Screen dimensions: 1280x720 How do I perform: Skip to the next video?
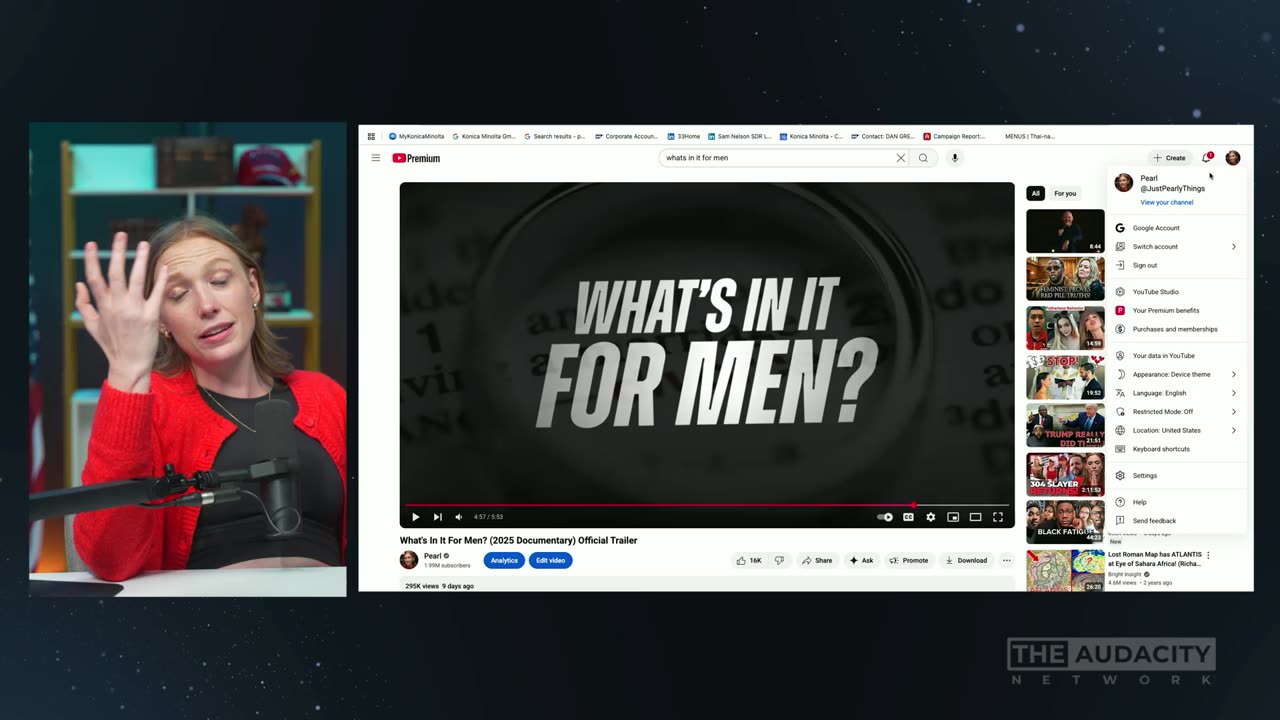[437, 517]
